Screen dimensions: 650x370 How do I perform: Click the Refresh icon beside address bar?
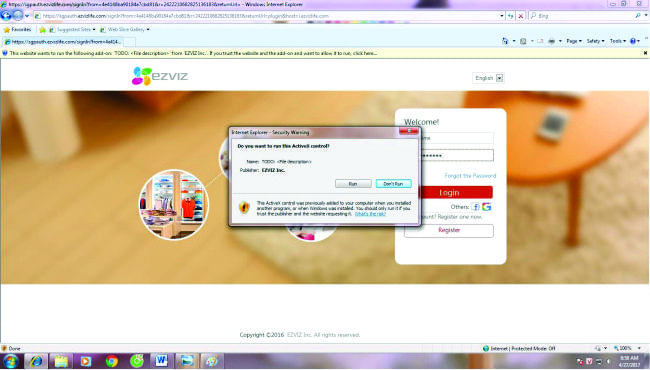511,16
